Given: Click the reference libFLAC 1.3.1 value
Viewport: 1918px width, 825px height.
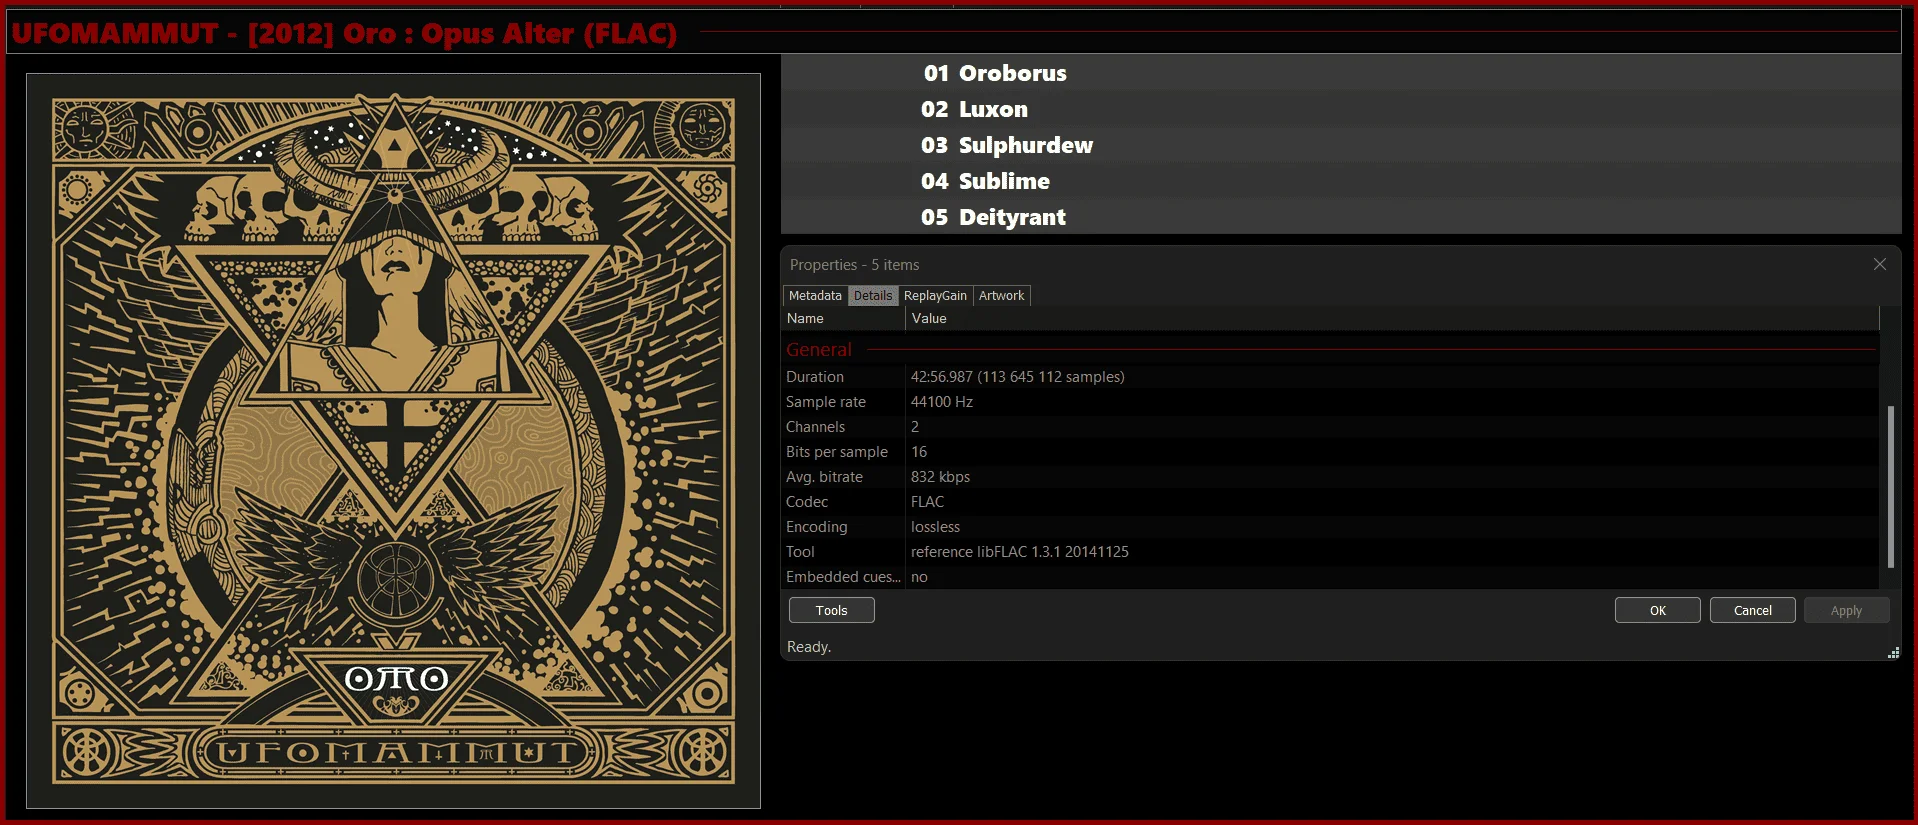Looking at the screenshot, I should pos(1019,552).
